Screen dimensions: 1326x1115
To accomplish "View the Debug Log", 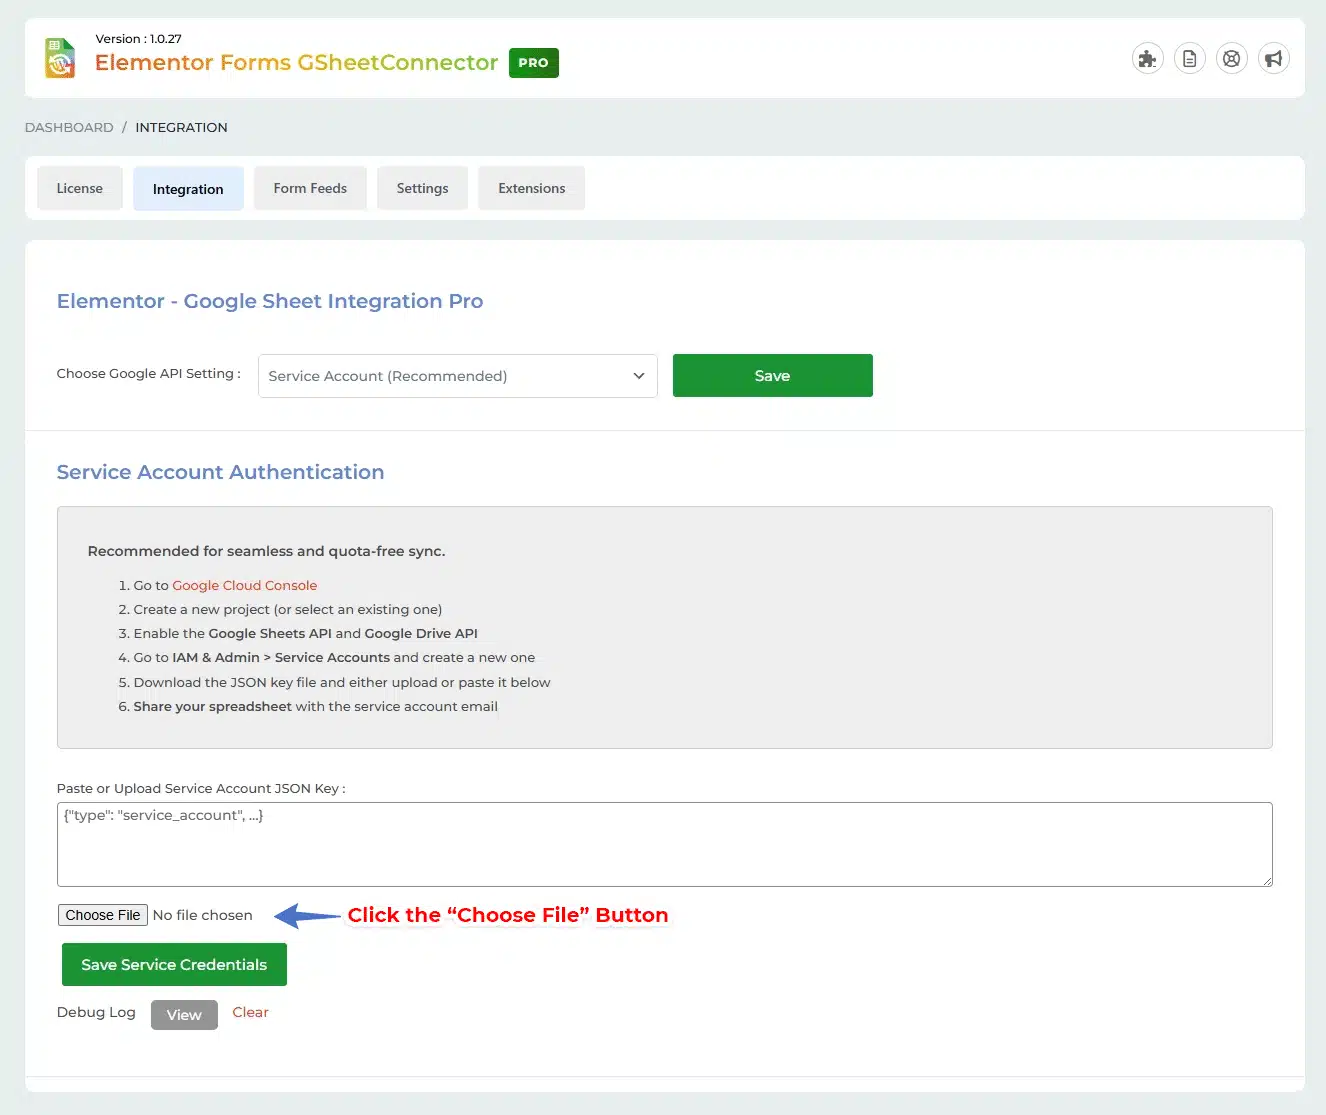I will click(x=184, y=1015).
